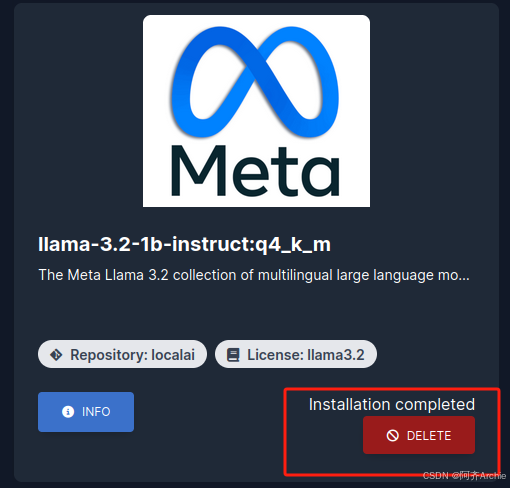The height and width of the screenshot is (488, 510).
Task: Click the Installation completed status text
Action: coord(392,404)
